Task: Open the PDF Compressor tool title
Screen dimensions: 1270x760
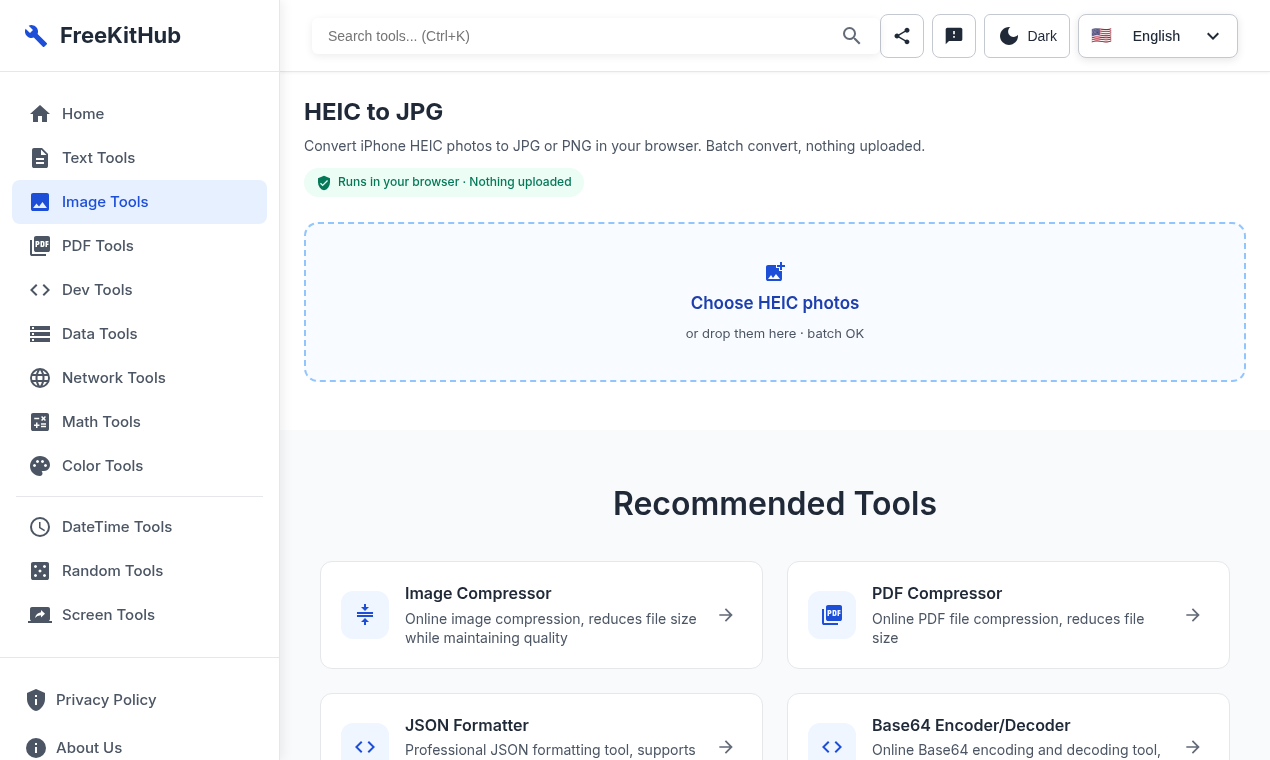Action: (x=937, y=593)
